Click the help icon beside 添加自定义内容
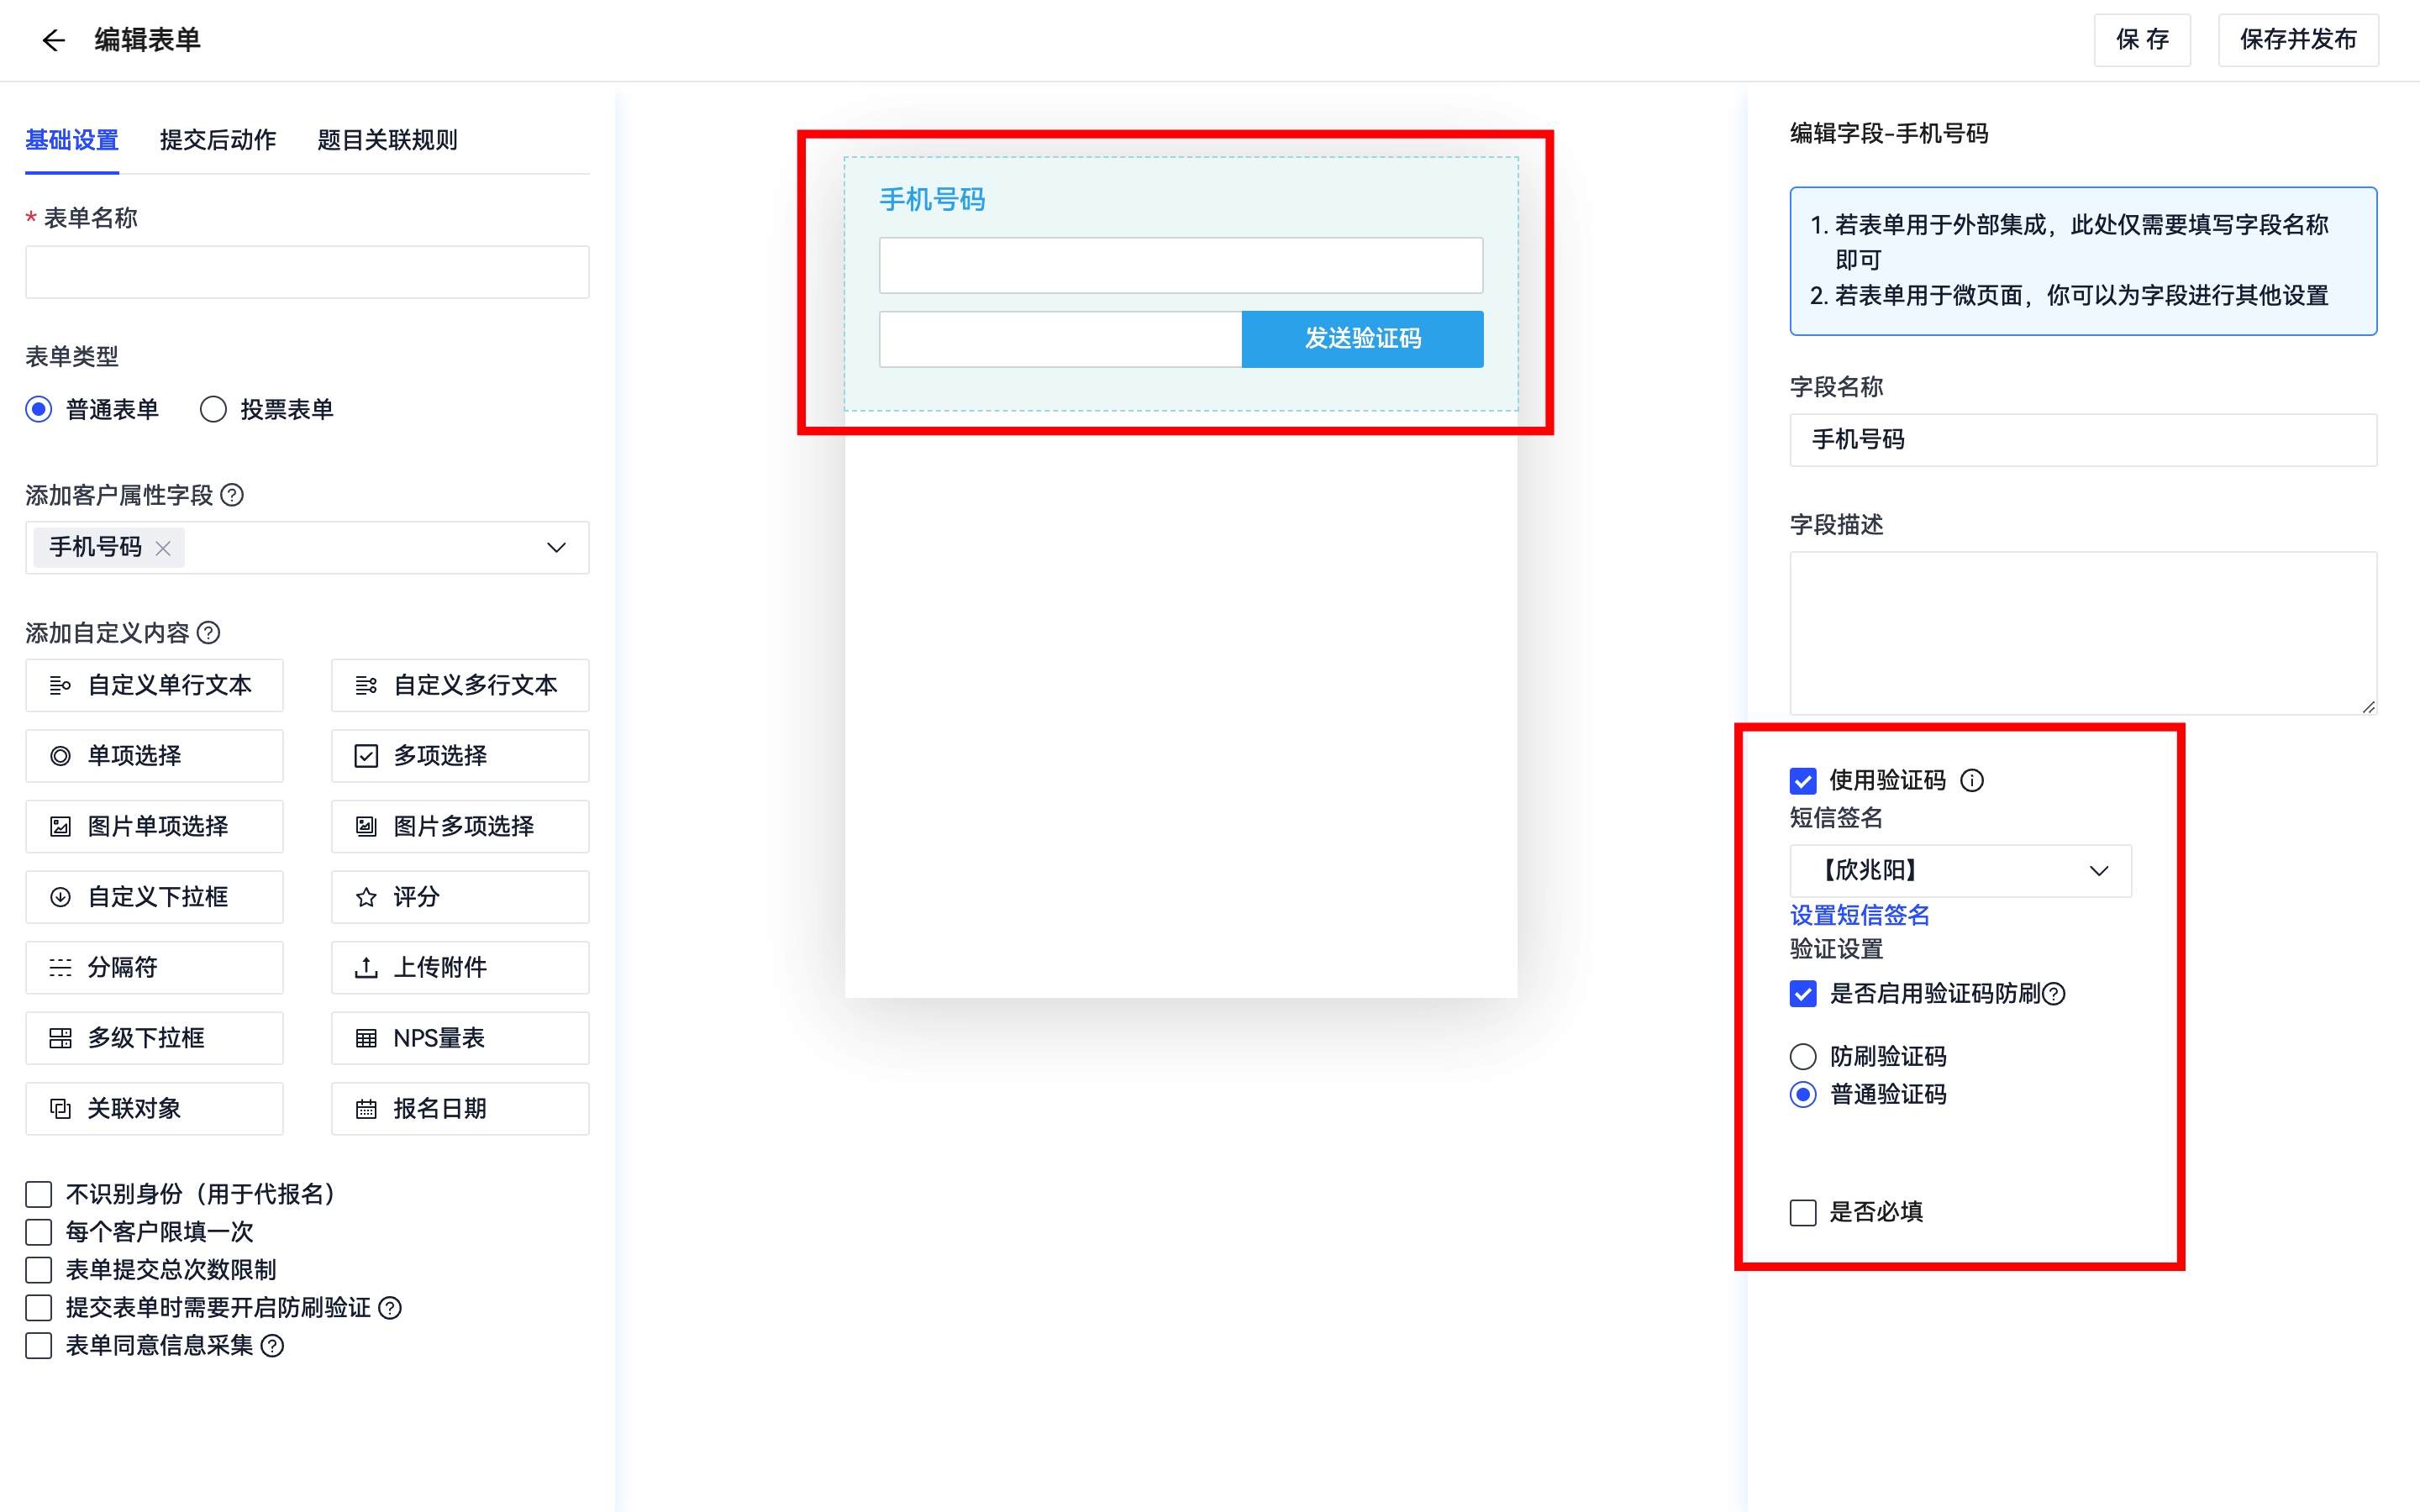 [208, 633]
